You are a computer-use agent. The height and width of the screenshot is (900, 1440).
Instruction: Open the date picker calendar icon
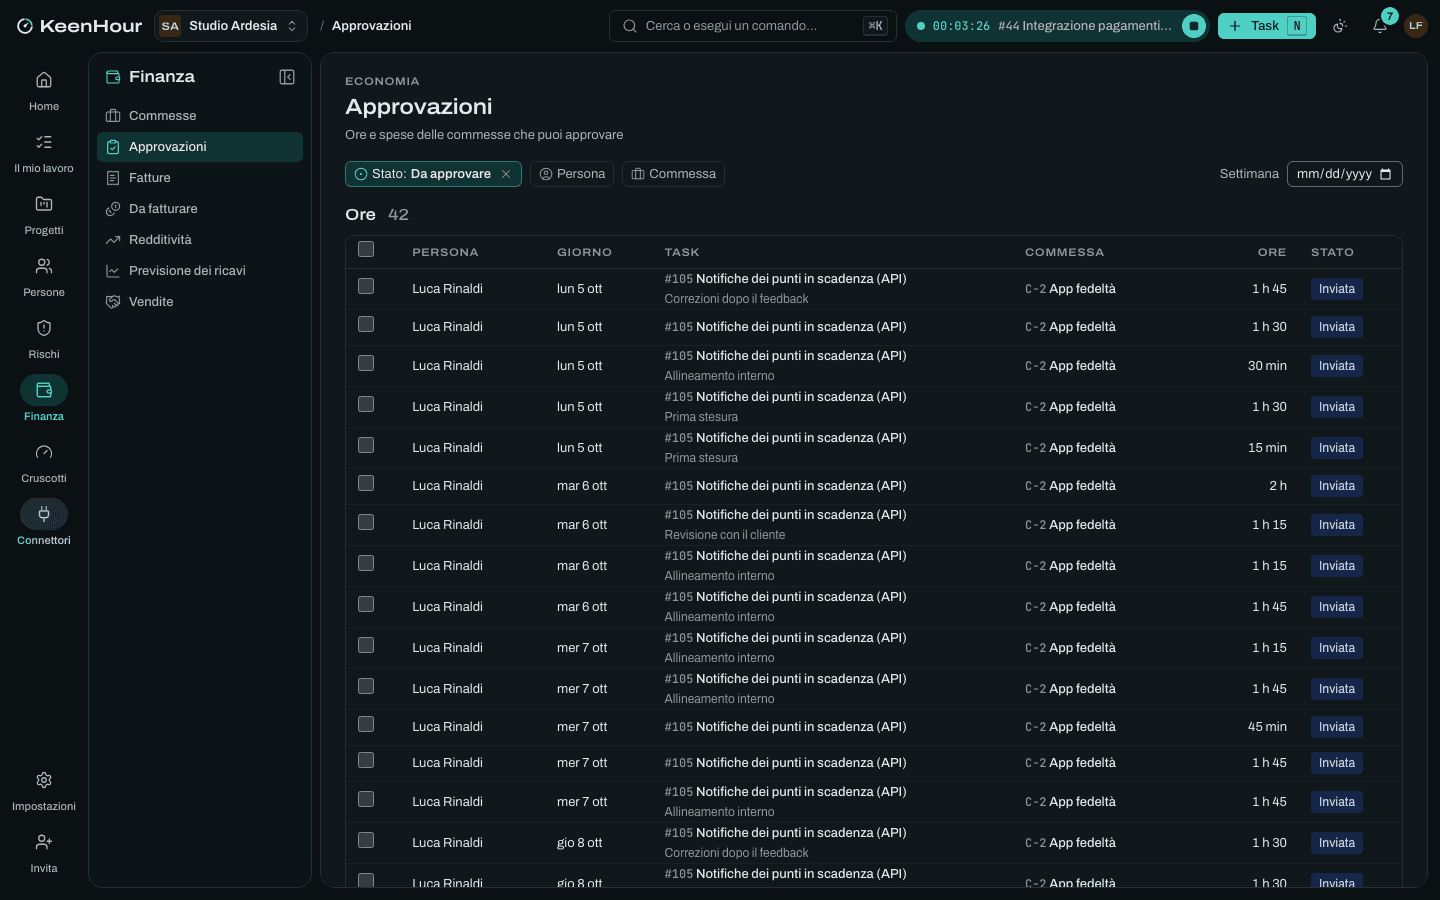(1385, 174)
